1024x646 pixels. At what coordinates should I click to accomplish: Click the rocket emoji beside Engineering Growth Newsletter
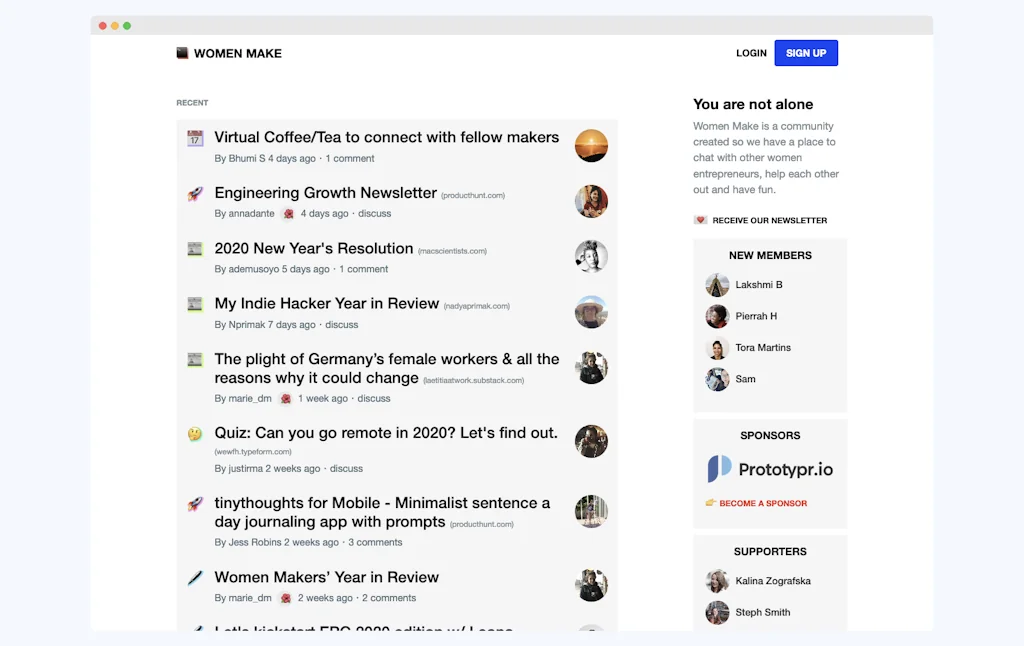195,192
